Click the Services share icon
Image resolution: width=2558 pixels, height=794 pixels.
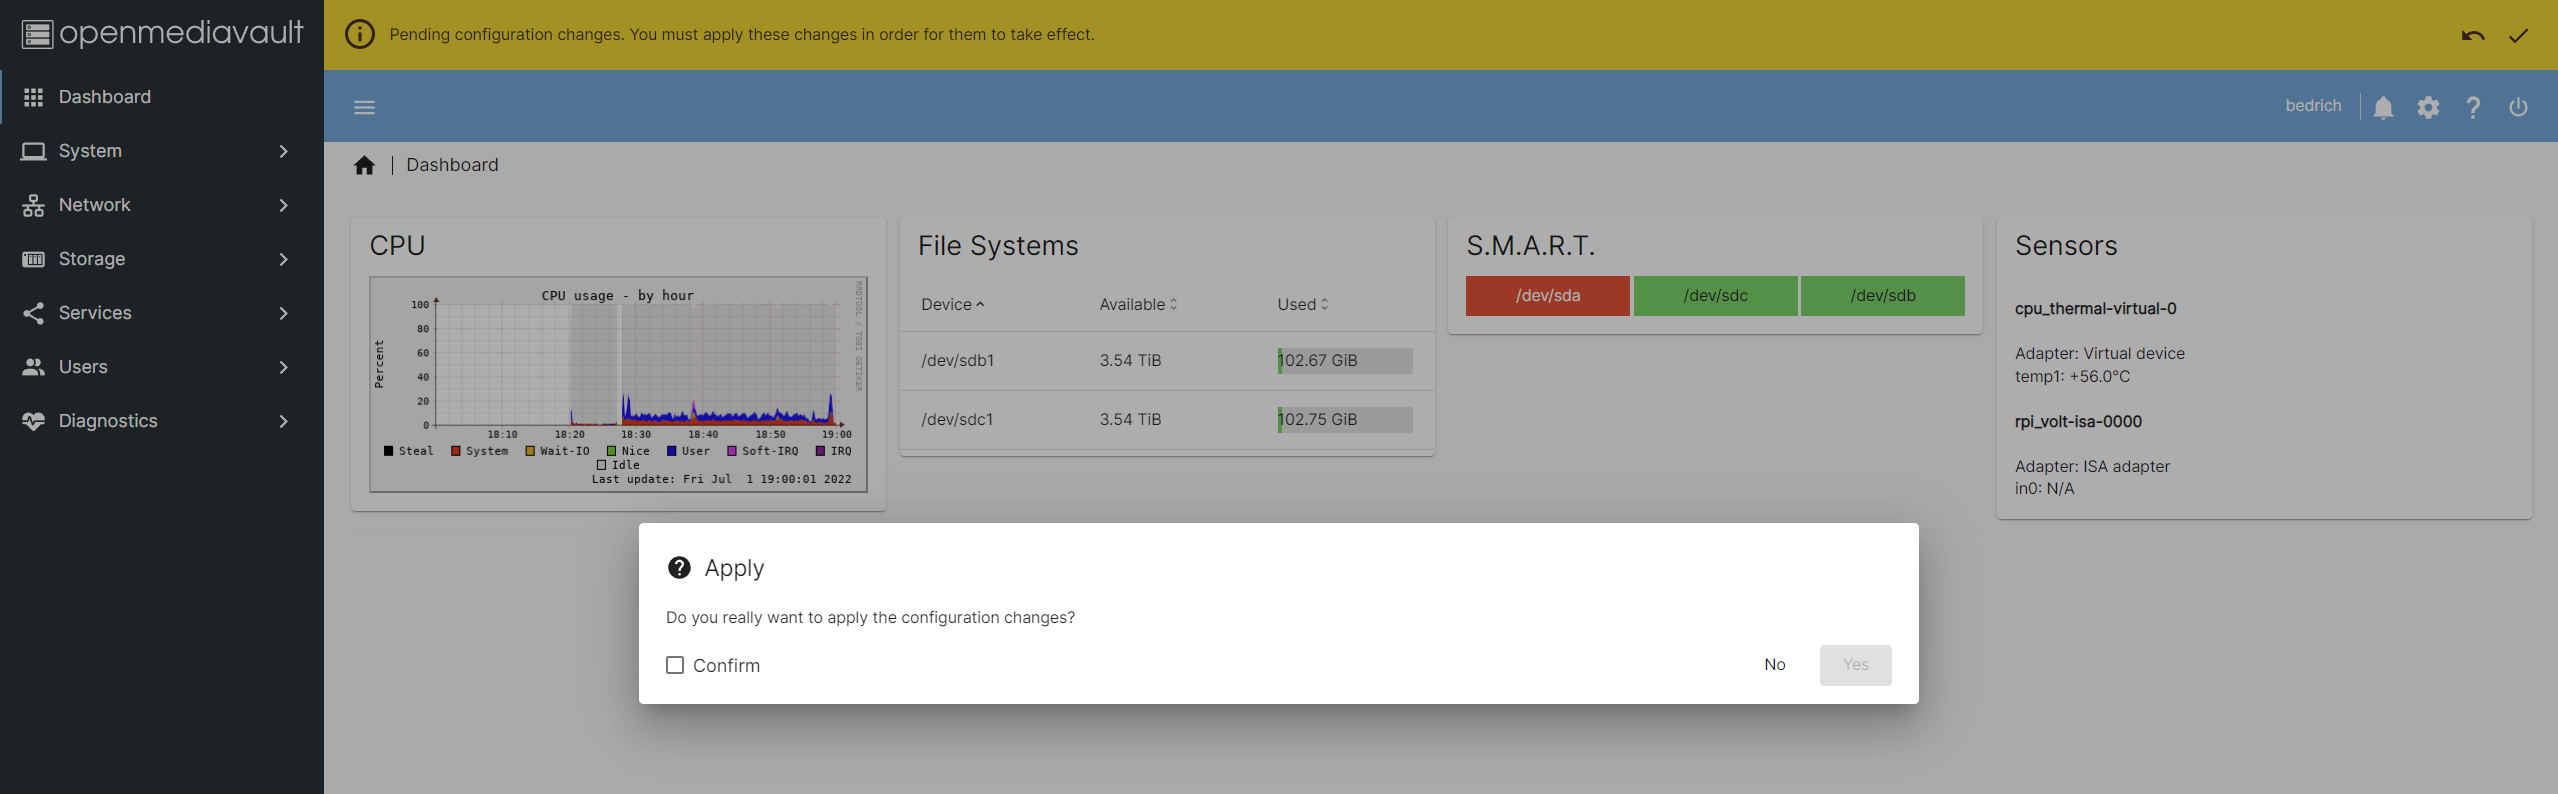pos(34,313)
